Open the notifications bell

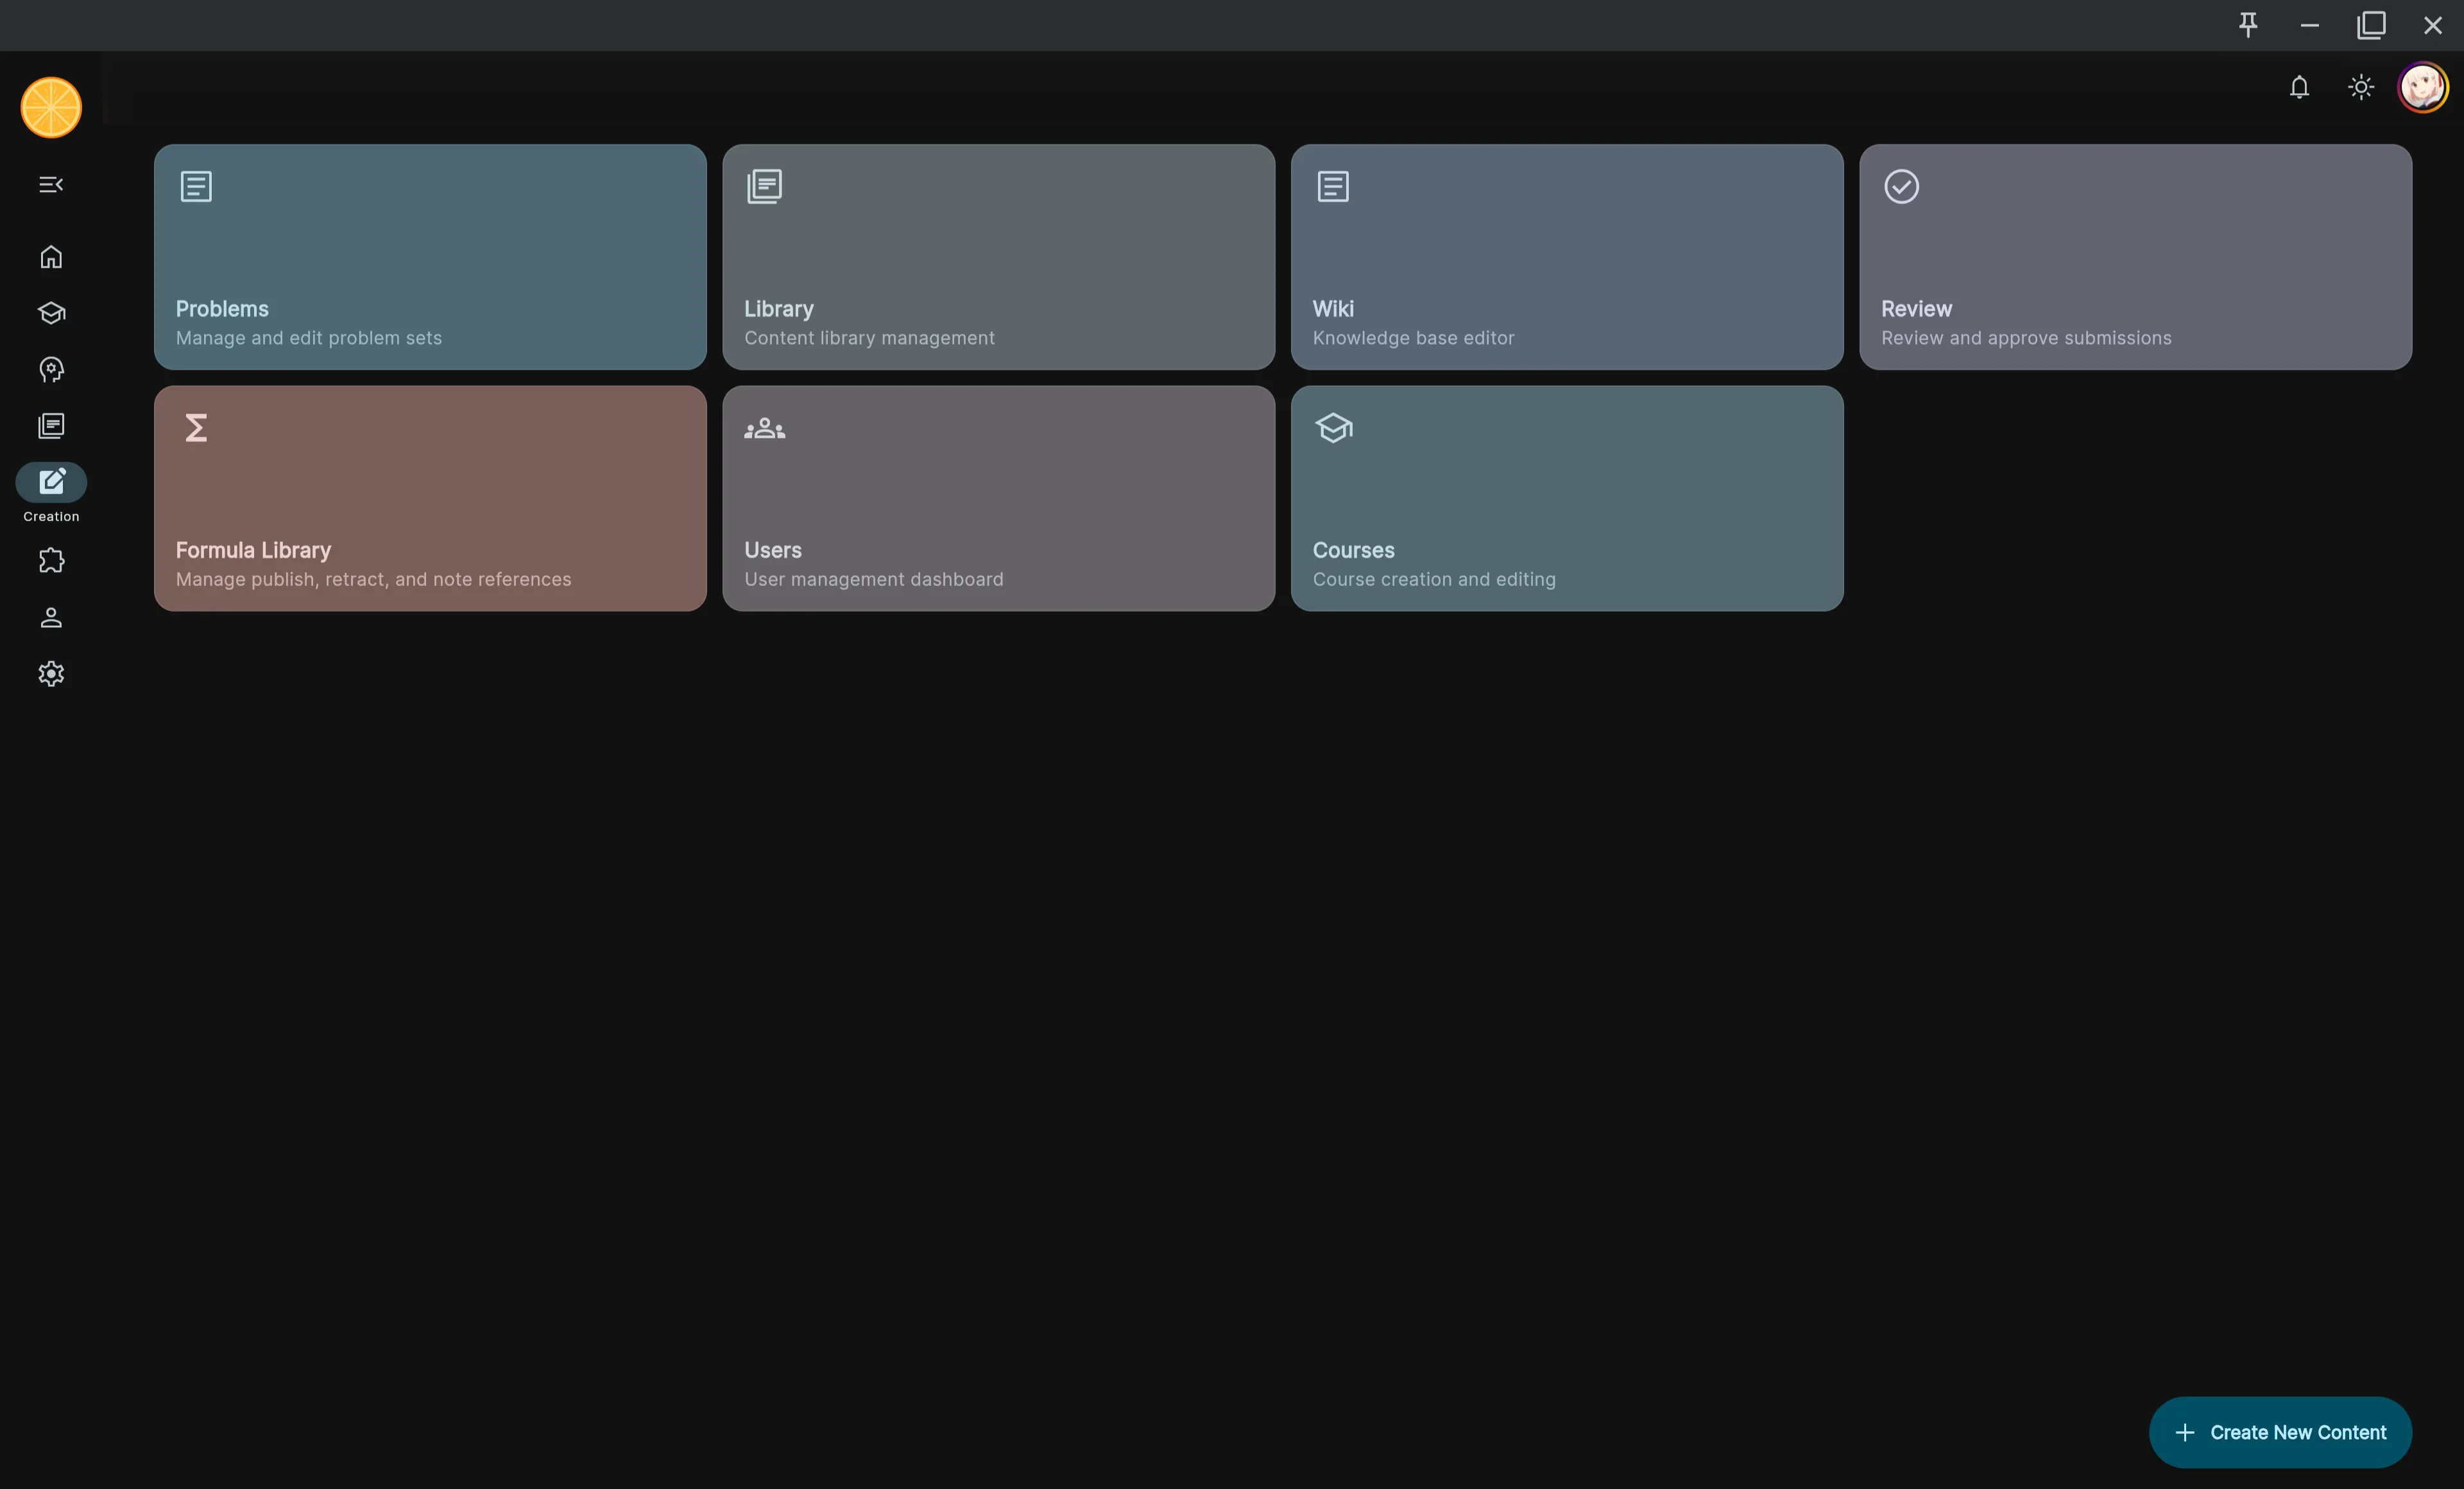coord(2299,87)
